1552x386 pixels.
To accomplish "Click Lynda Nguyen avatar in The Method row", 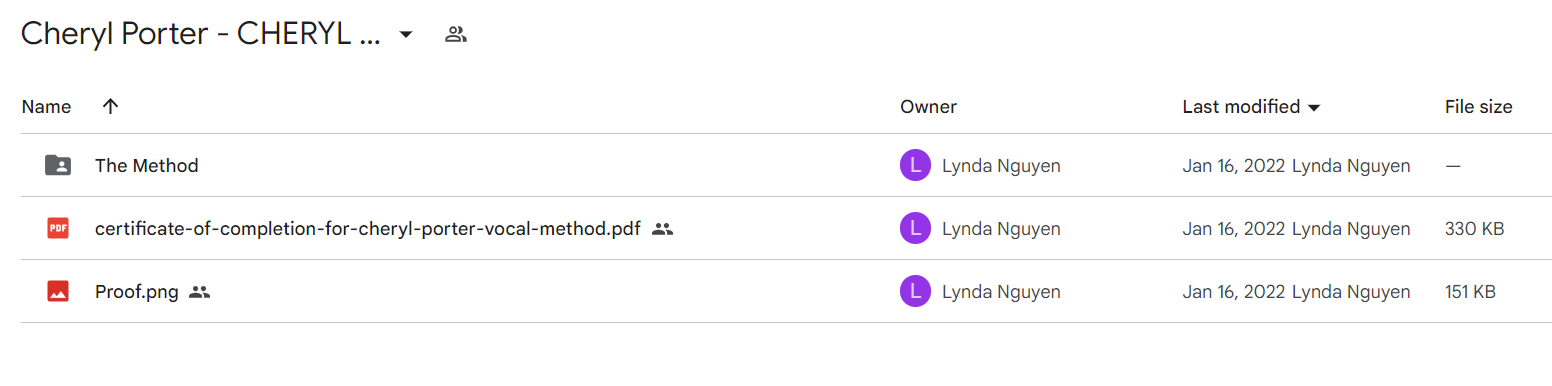I will tap(915, 166).
